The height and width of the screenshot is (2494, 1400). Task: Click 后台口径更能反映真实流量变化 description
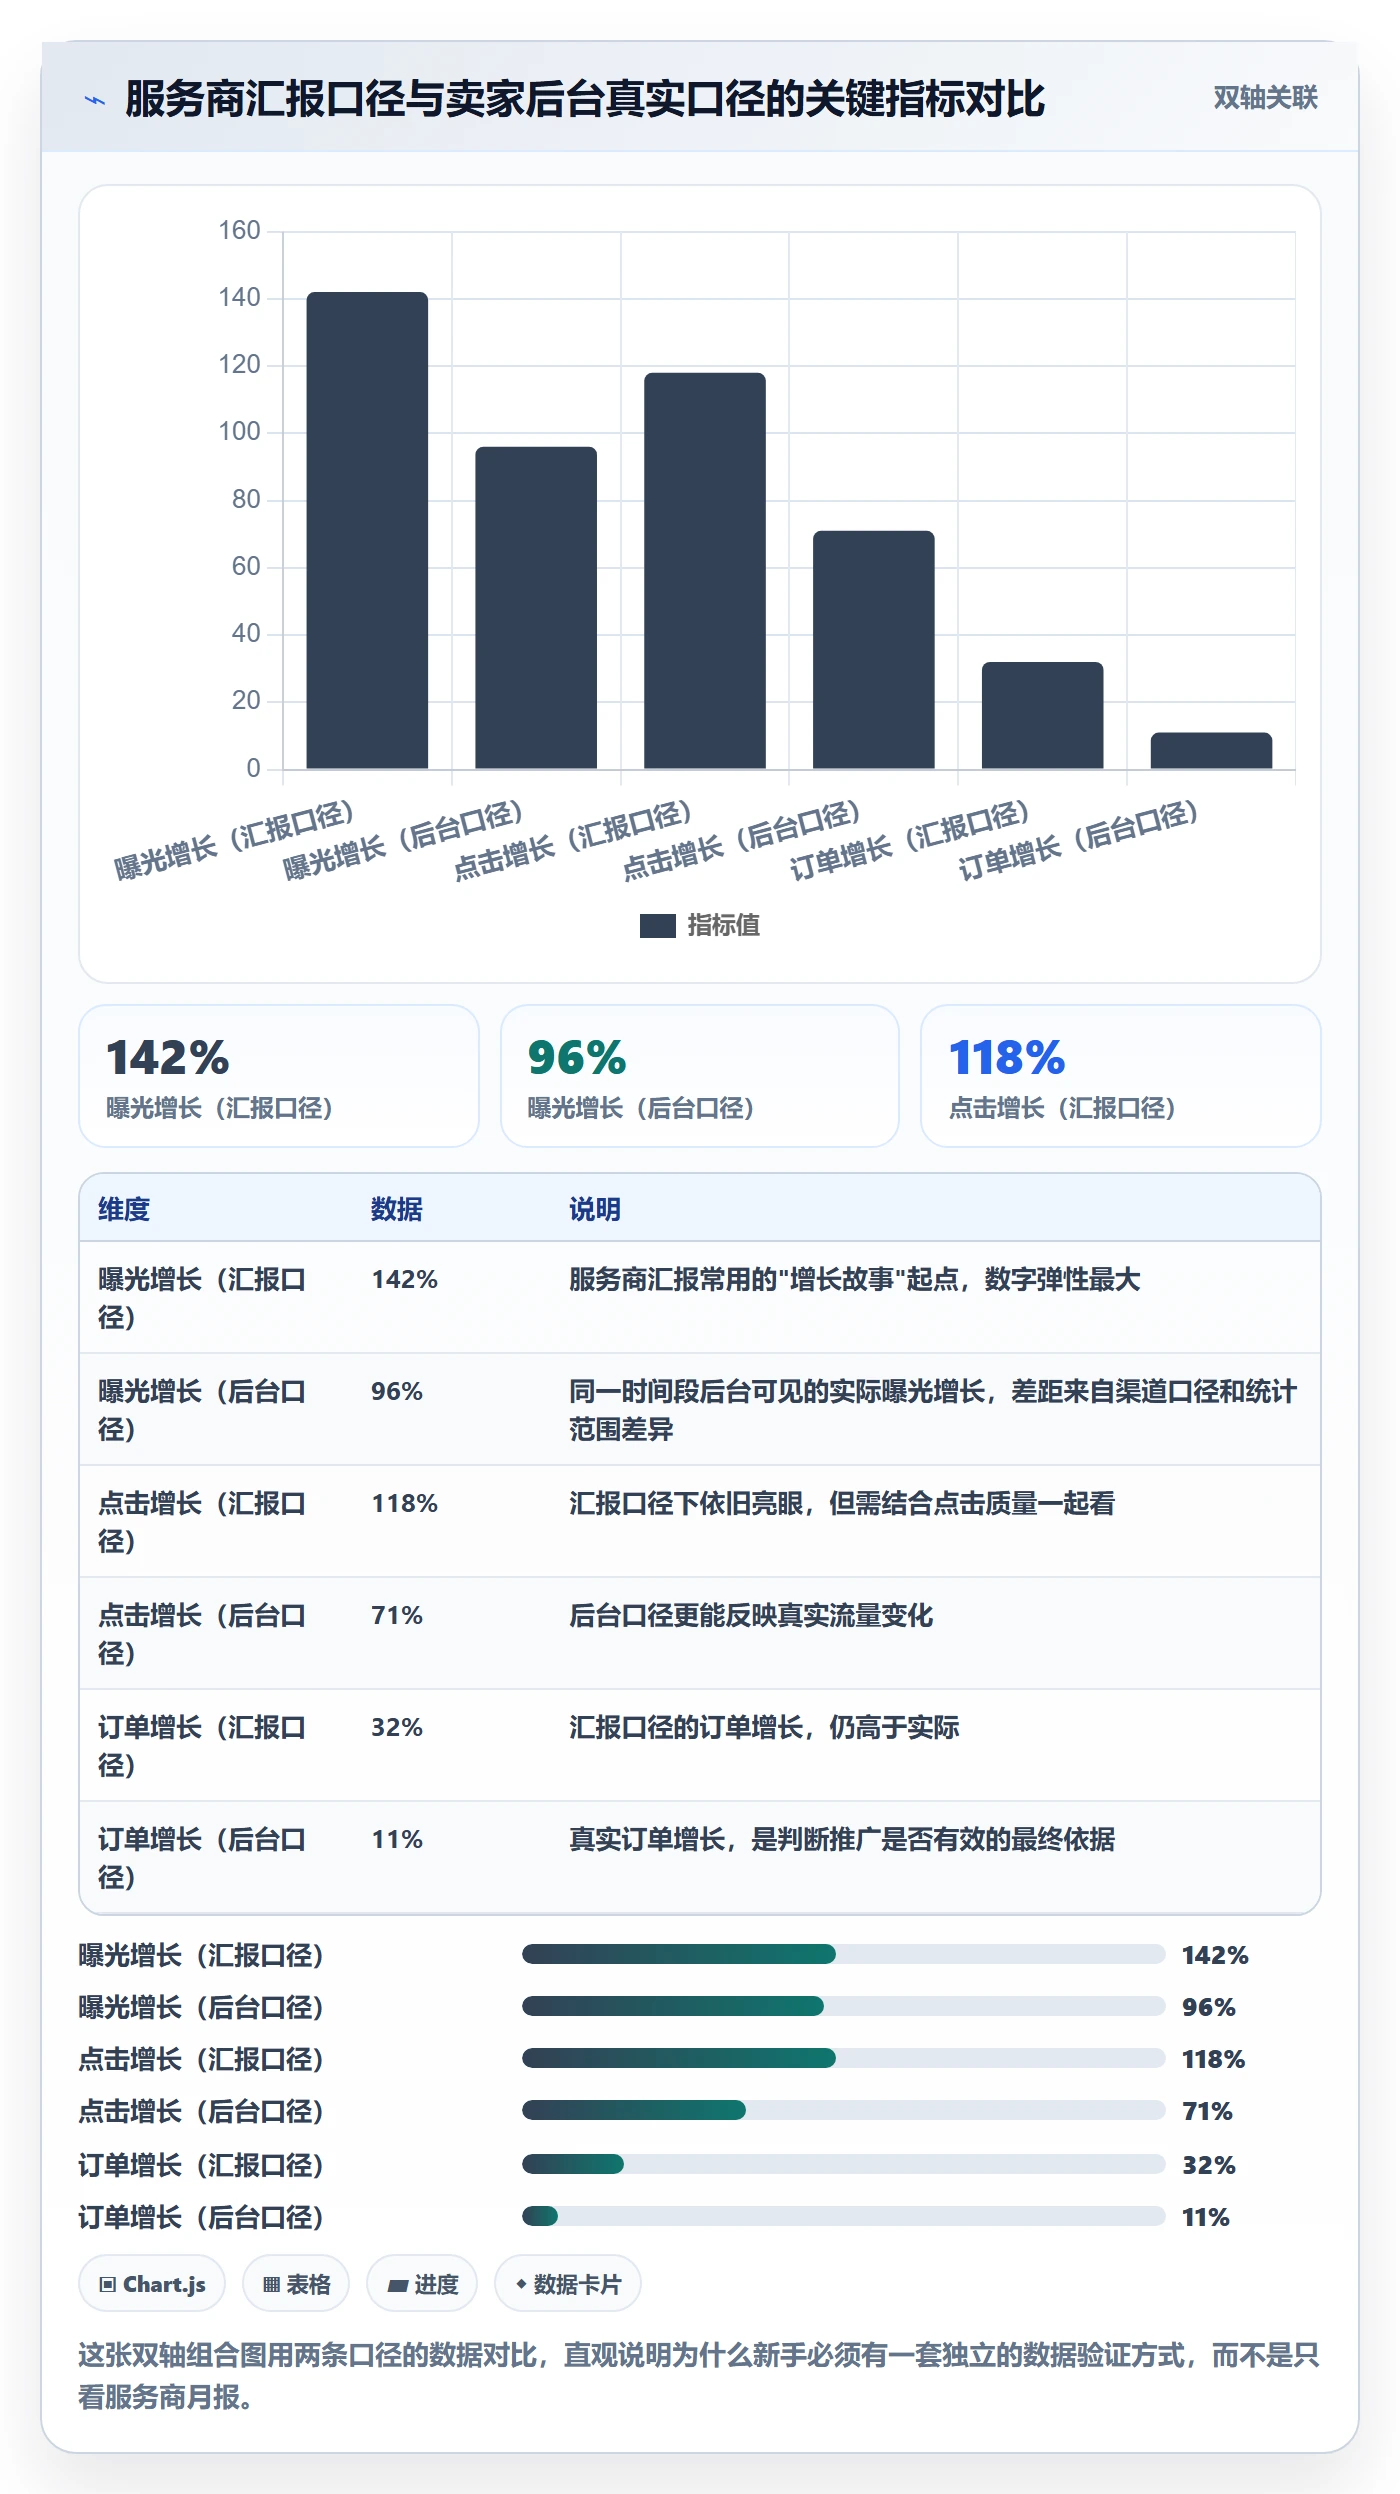tap(751, 1616)
